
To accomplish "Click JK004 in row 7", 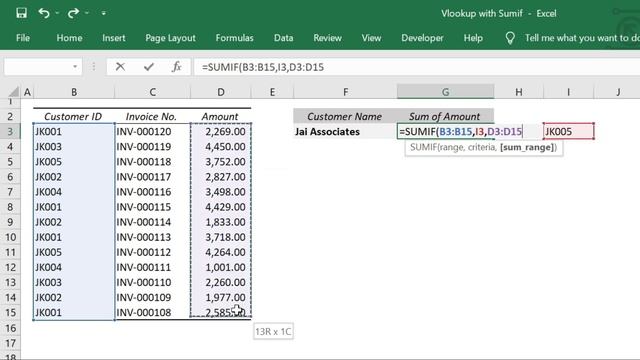I will click(74, 192).
